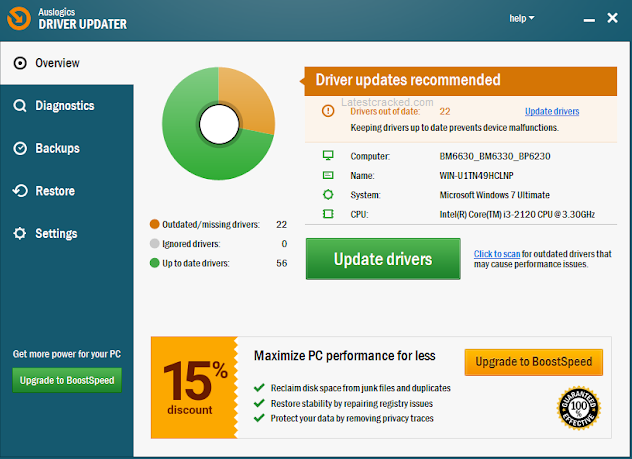
Task: Click orange Upgrade to BoostSpeed button
Action: click(x=534, y=362)
